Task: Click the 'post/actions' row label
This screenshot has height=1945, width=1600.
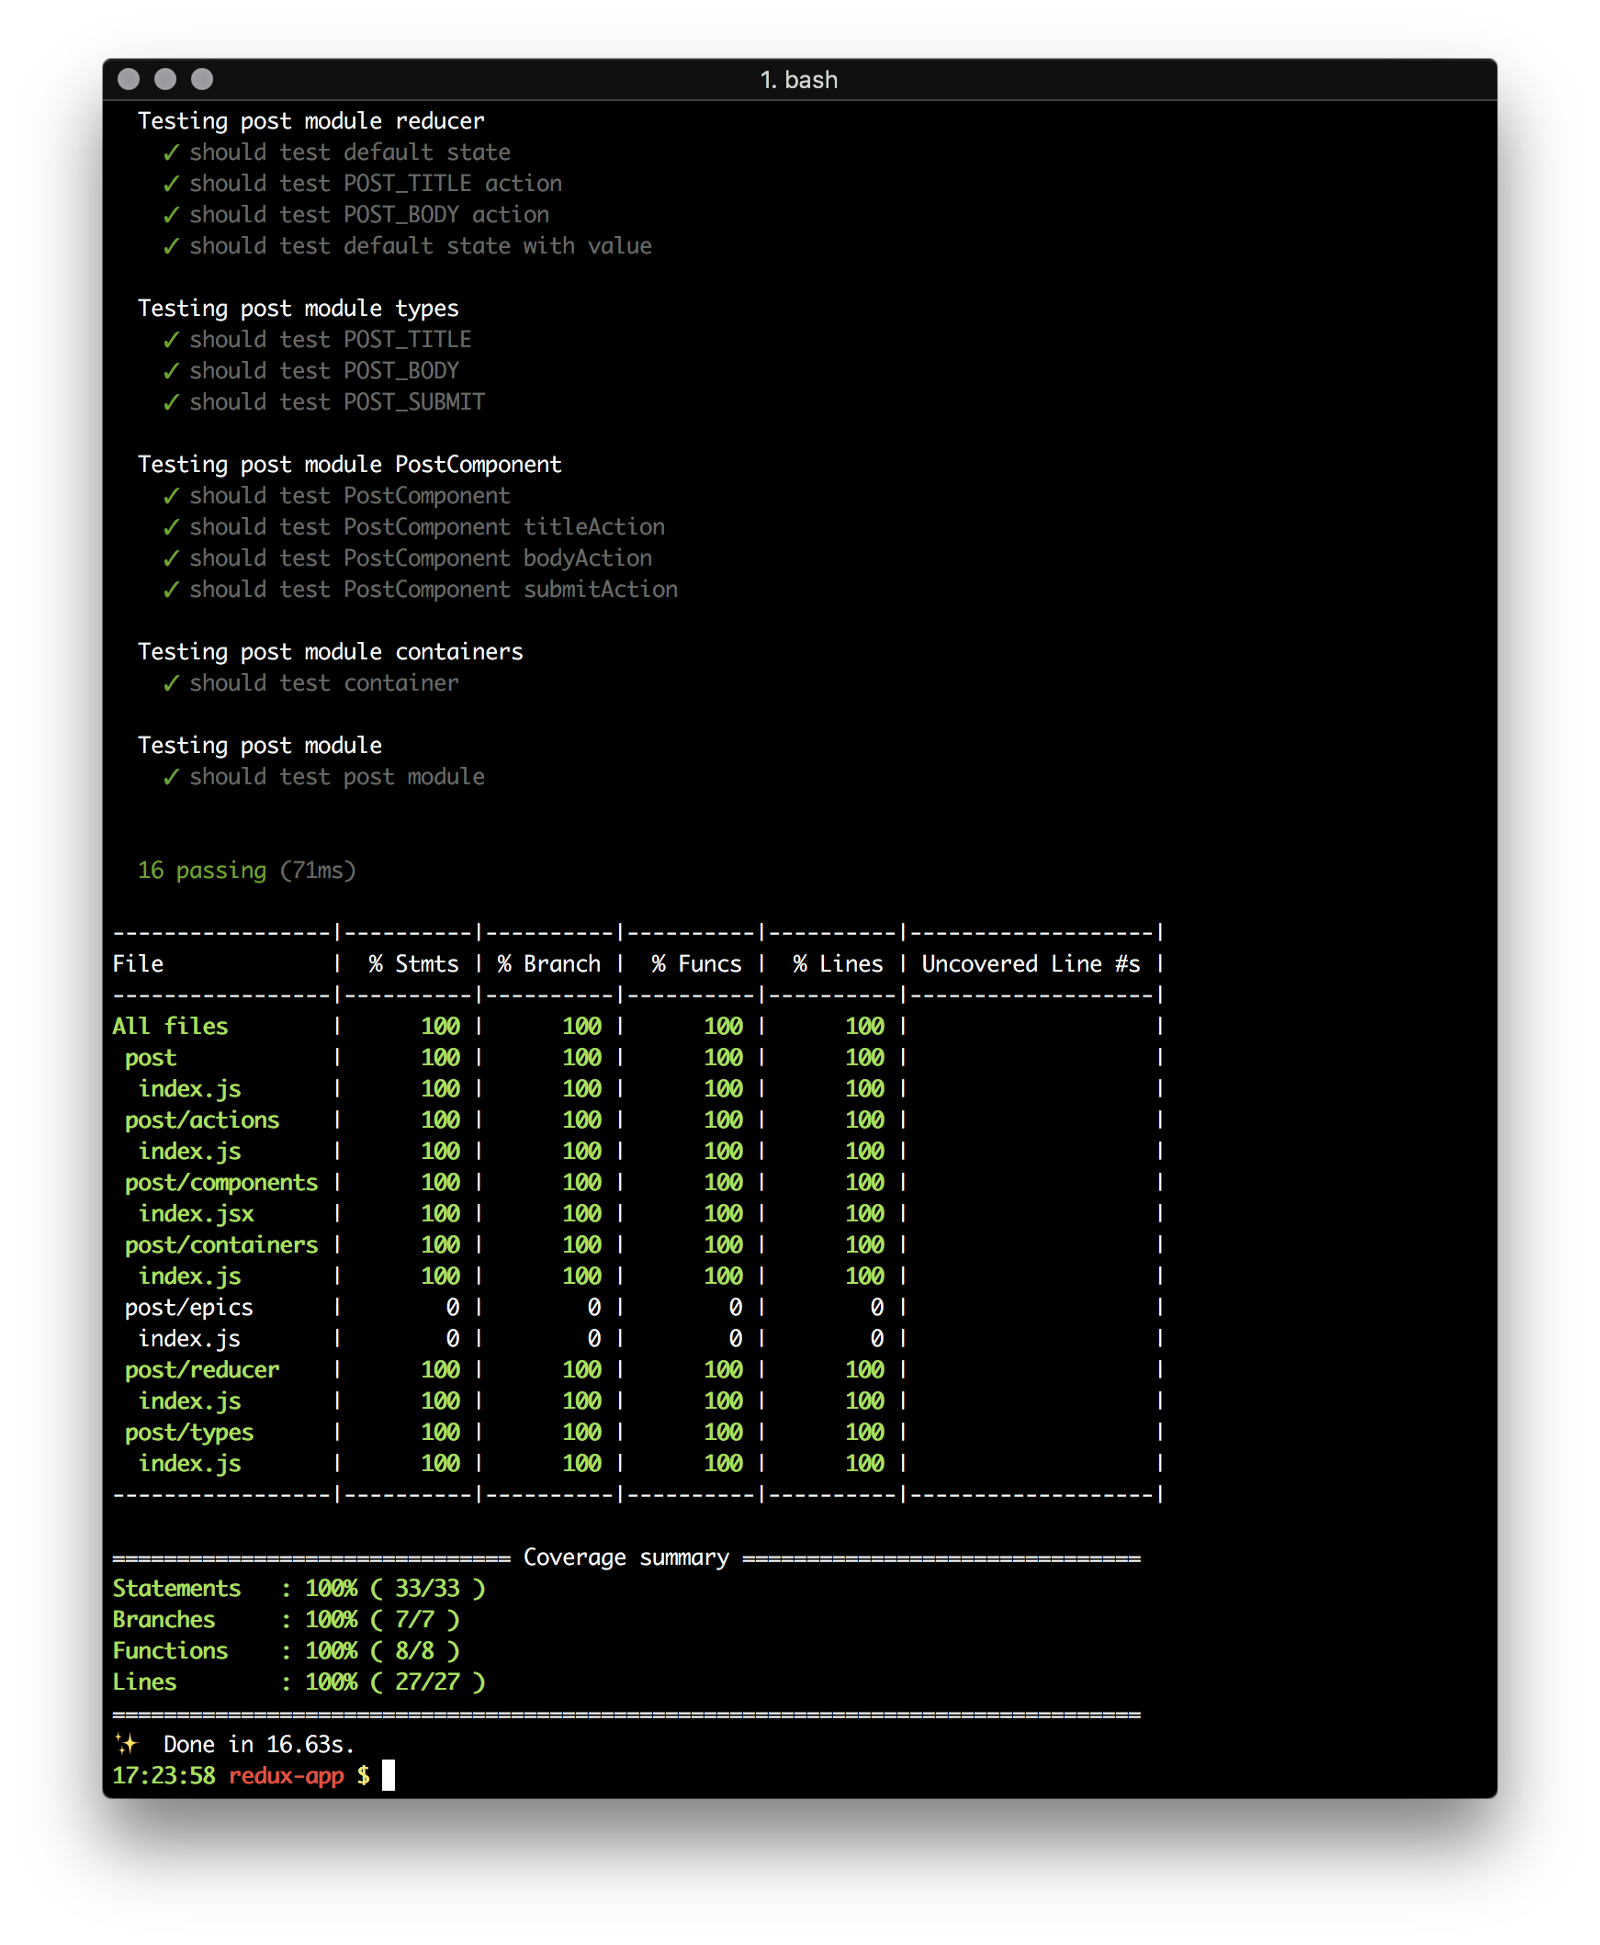Action: coord(202,1120)
